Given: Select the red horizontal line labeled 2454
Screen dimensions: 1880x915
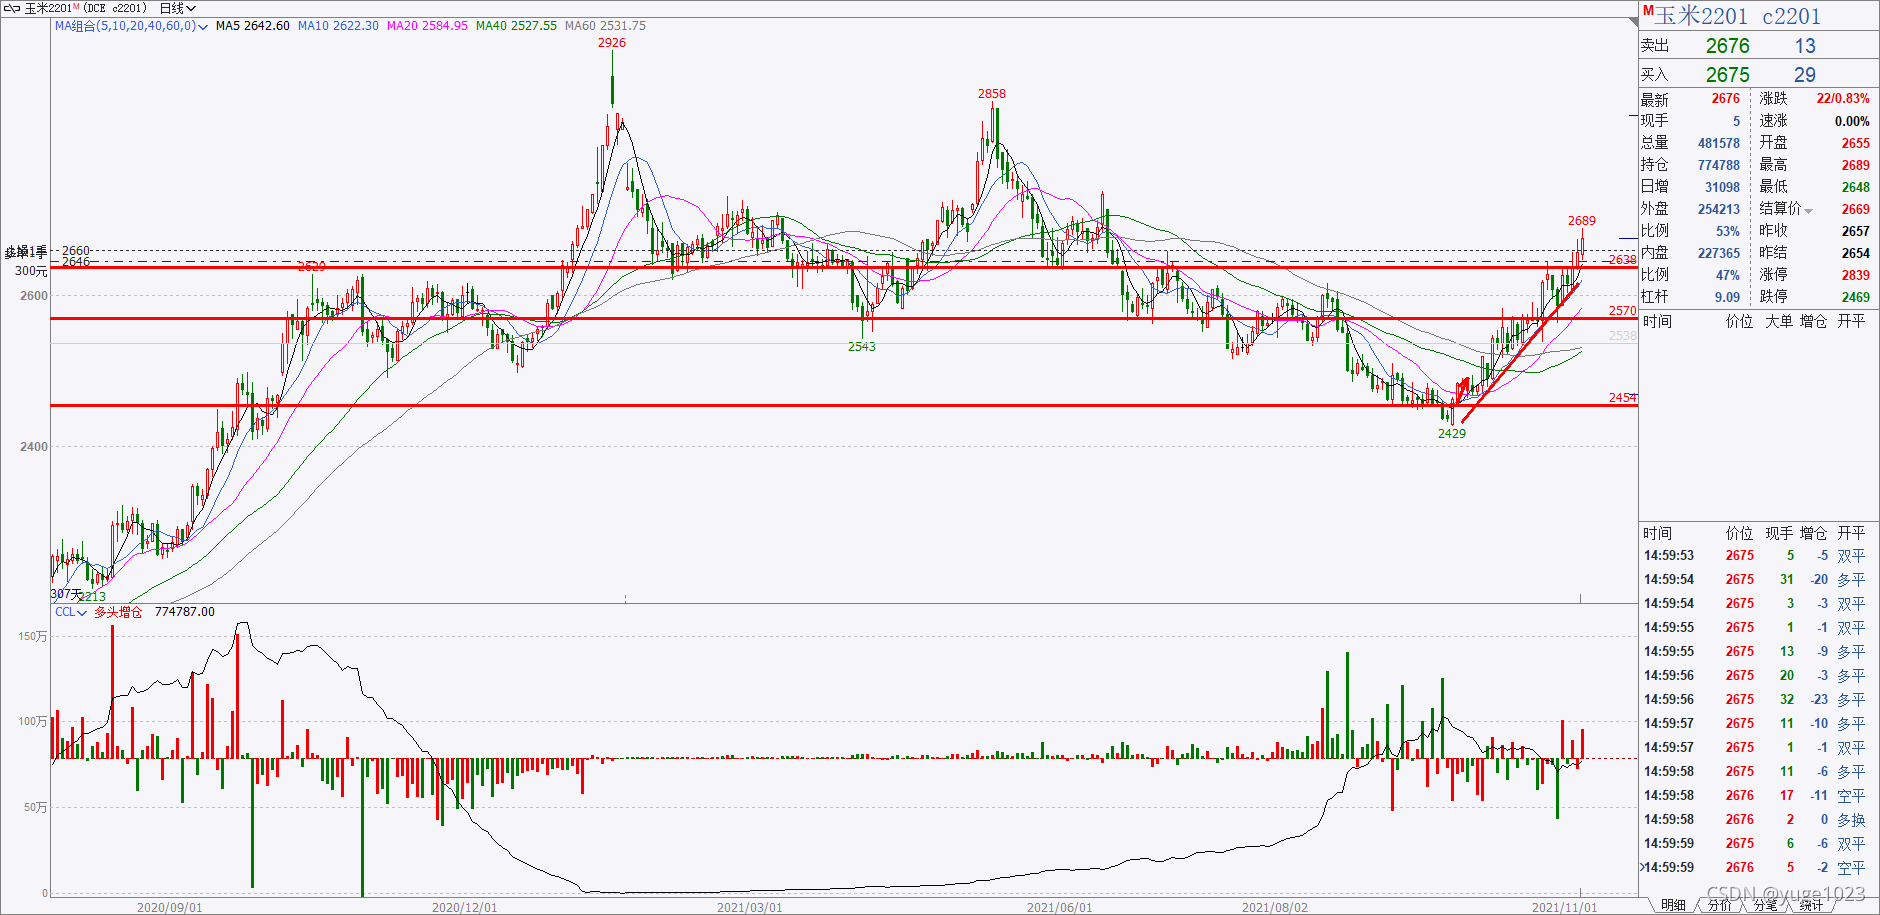Looking at the screenshot, I should tap(843, 405).
